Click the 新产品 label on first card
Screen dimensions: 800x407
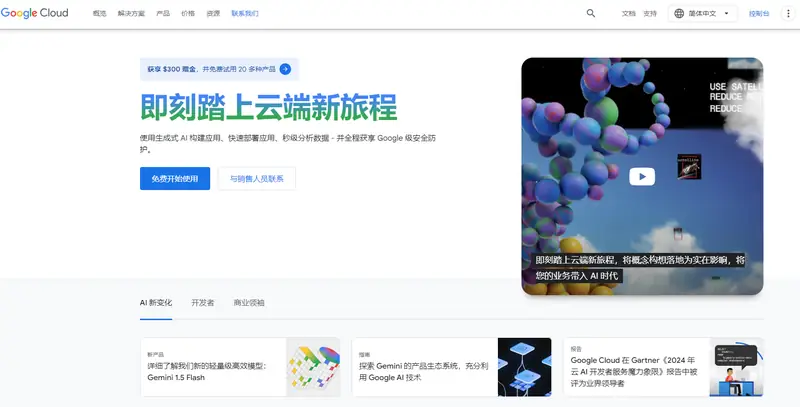point(156,354)
